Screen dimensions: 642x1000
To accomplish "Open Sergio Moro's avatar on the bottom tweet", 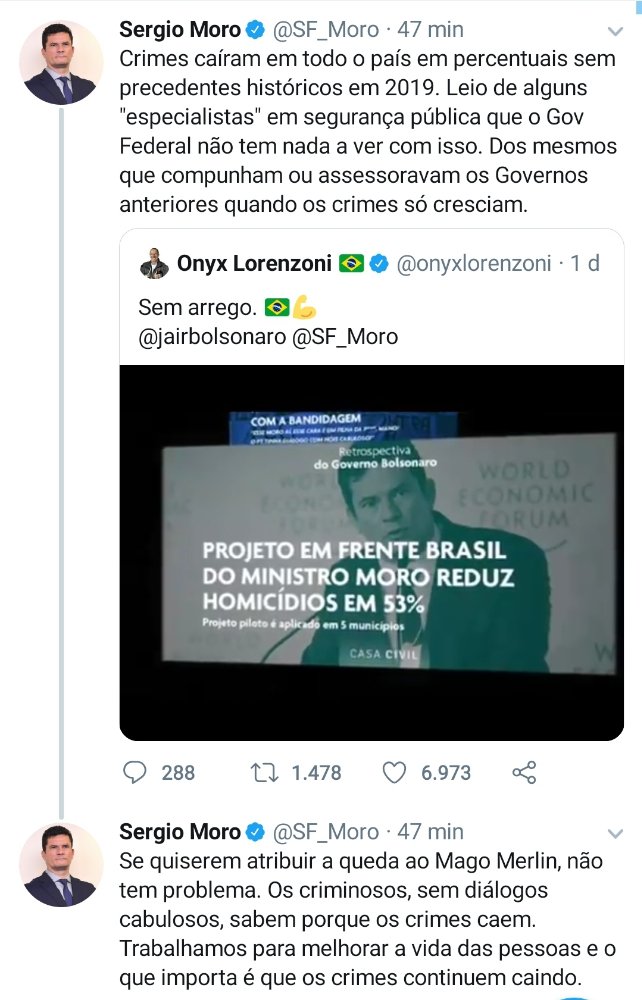I will 61,865.
